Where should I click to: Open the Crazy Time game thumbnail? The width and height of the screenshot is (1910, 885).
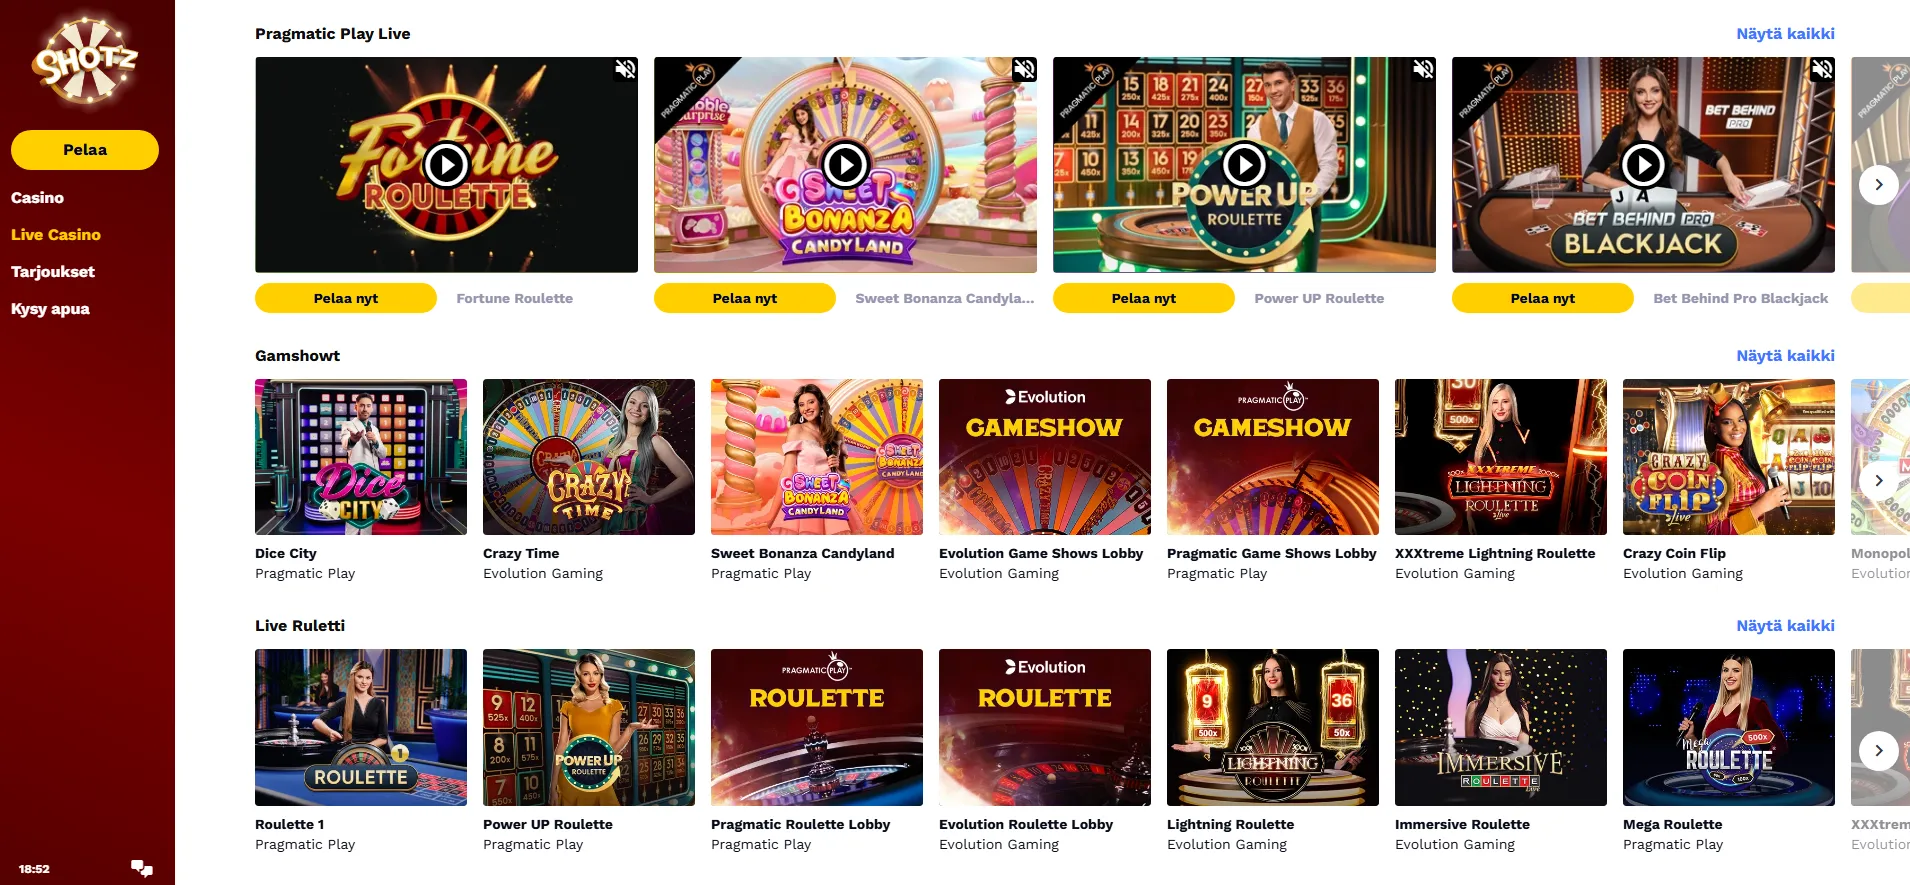[x=589, y=457]
